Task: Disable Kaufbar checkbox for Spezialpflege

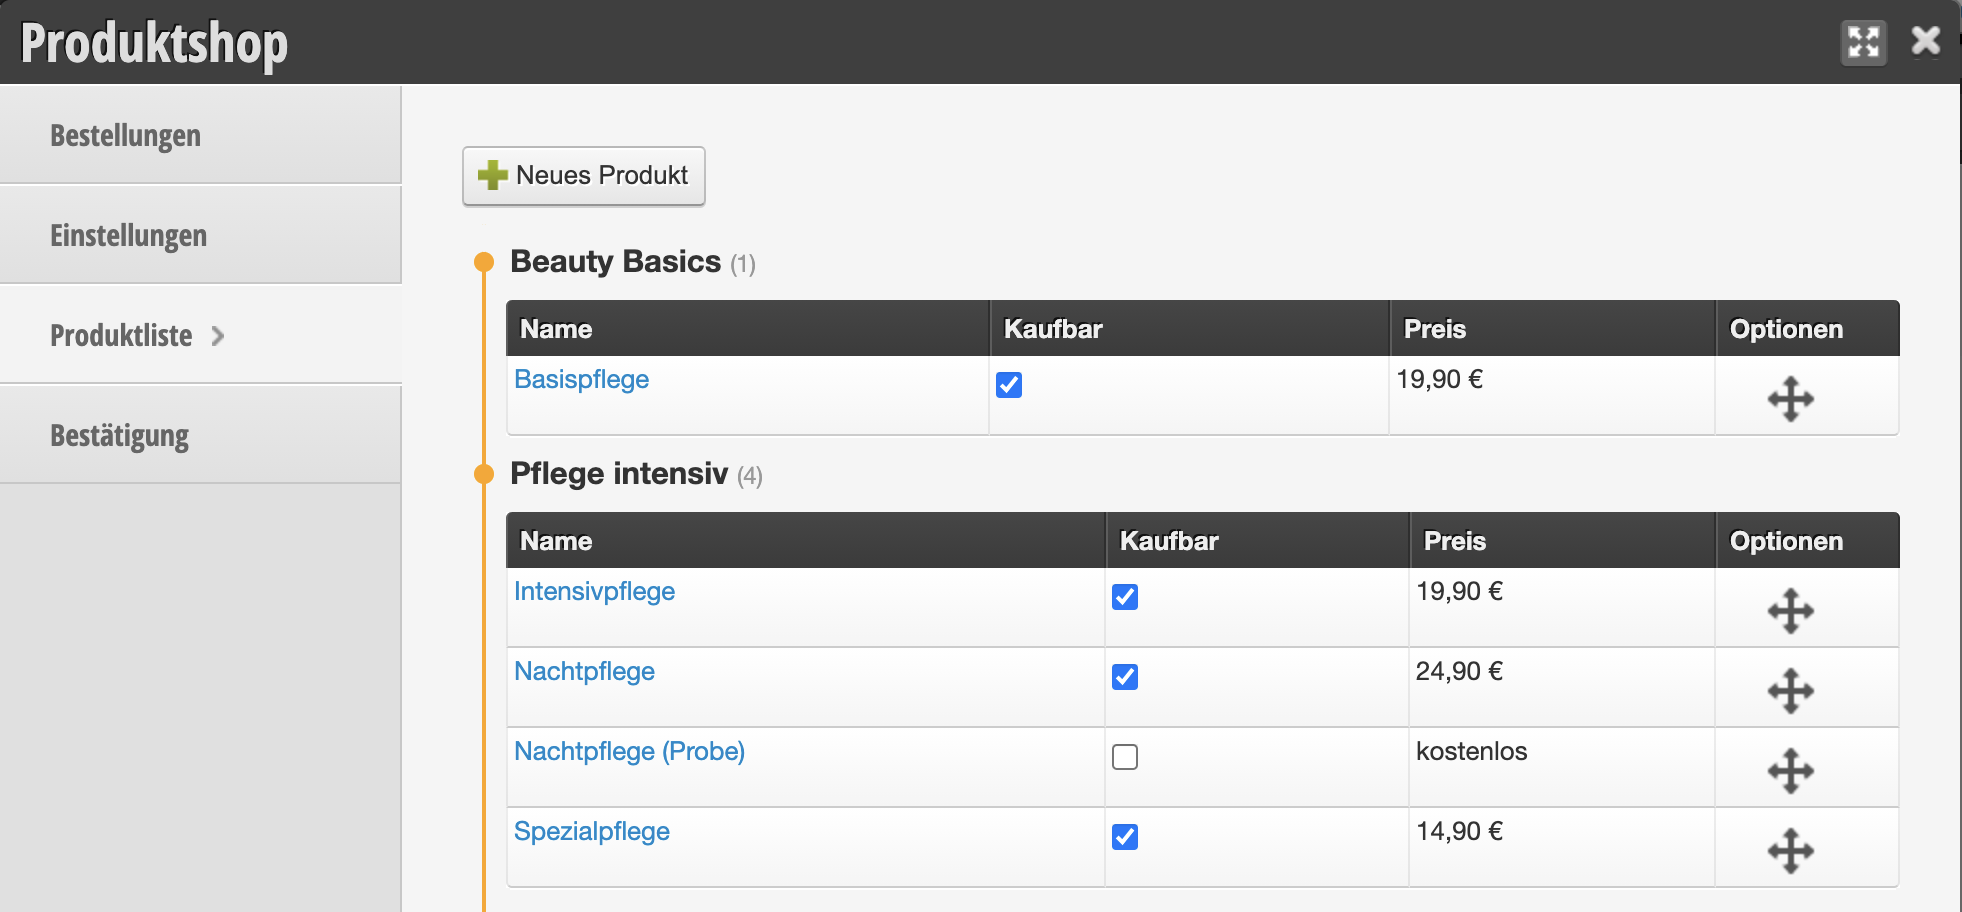Action: click(x=1125, y=837)
